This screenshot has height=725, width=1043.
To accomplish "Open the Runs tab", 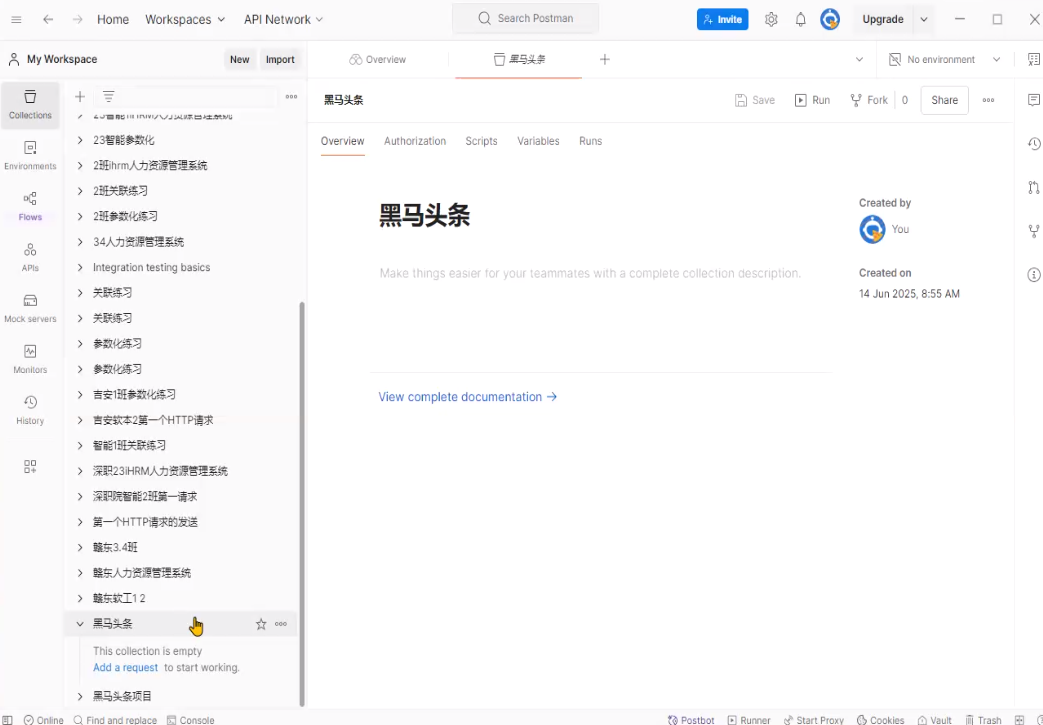I will tap(591, 141).
